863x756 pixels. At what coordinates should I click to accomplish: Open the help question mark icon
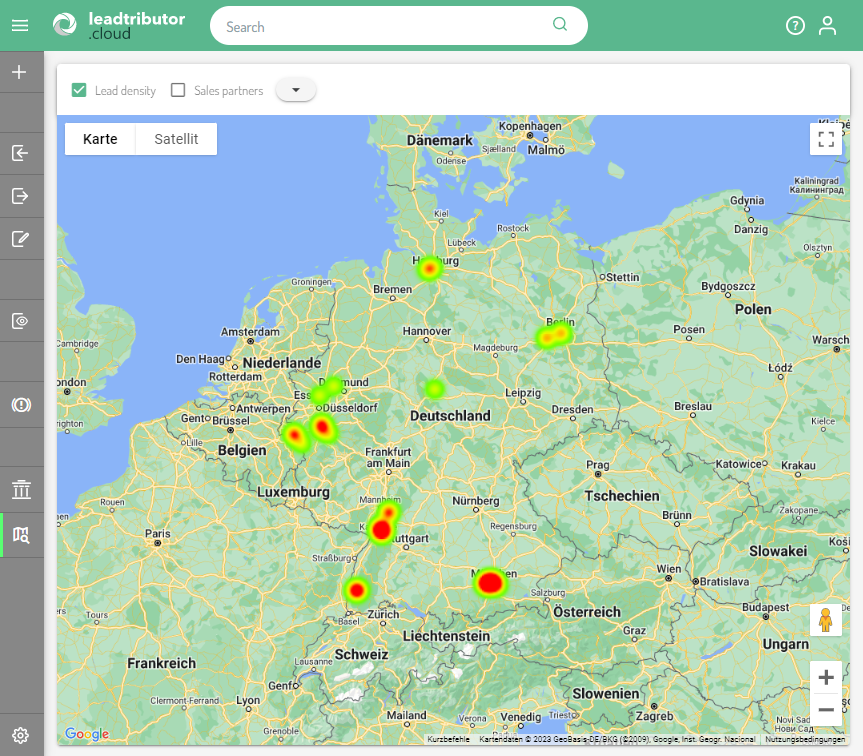click(795, 26)
